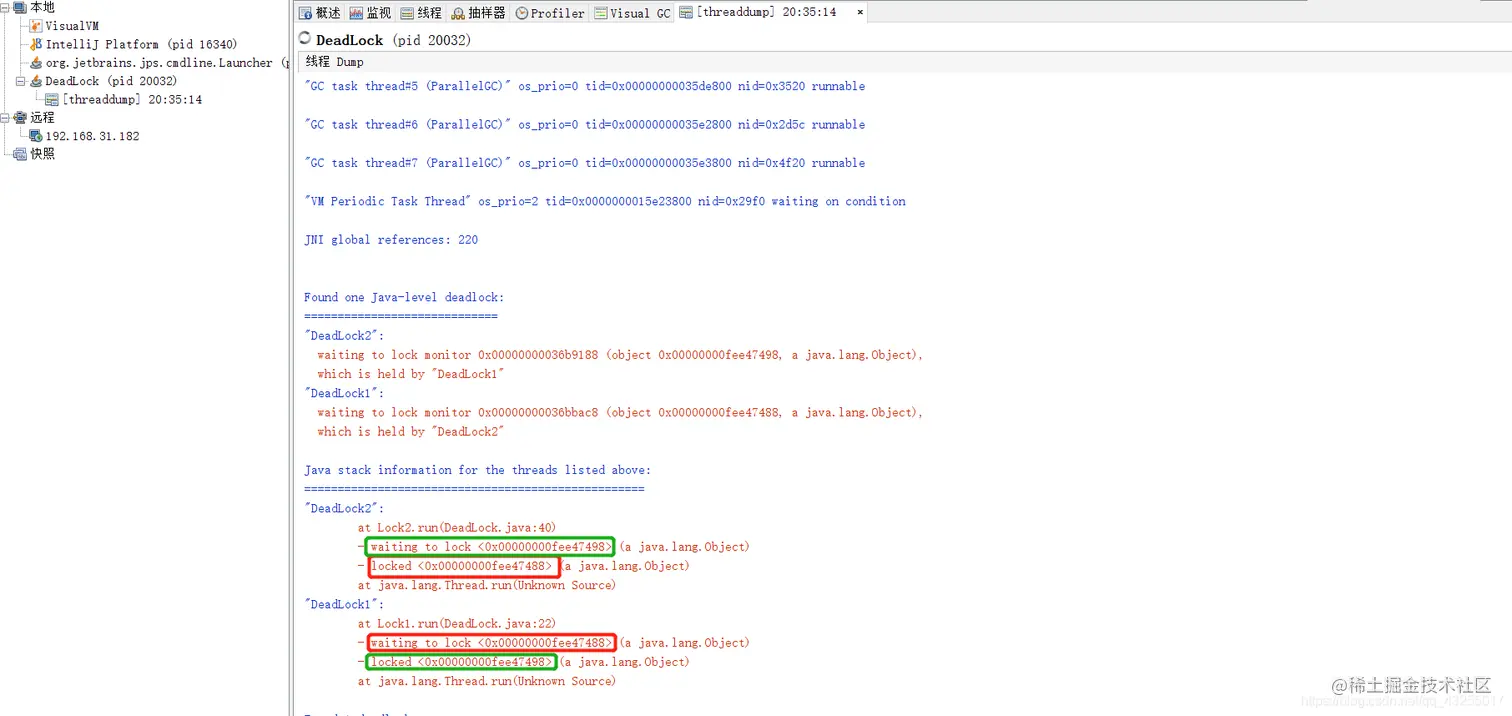Click the last java.lang.Thread.run(Unknown Source) line
Image resolution: width=1512 pixels, height=716 pixels.
pyautogui.click(x=487, y=681)
